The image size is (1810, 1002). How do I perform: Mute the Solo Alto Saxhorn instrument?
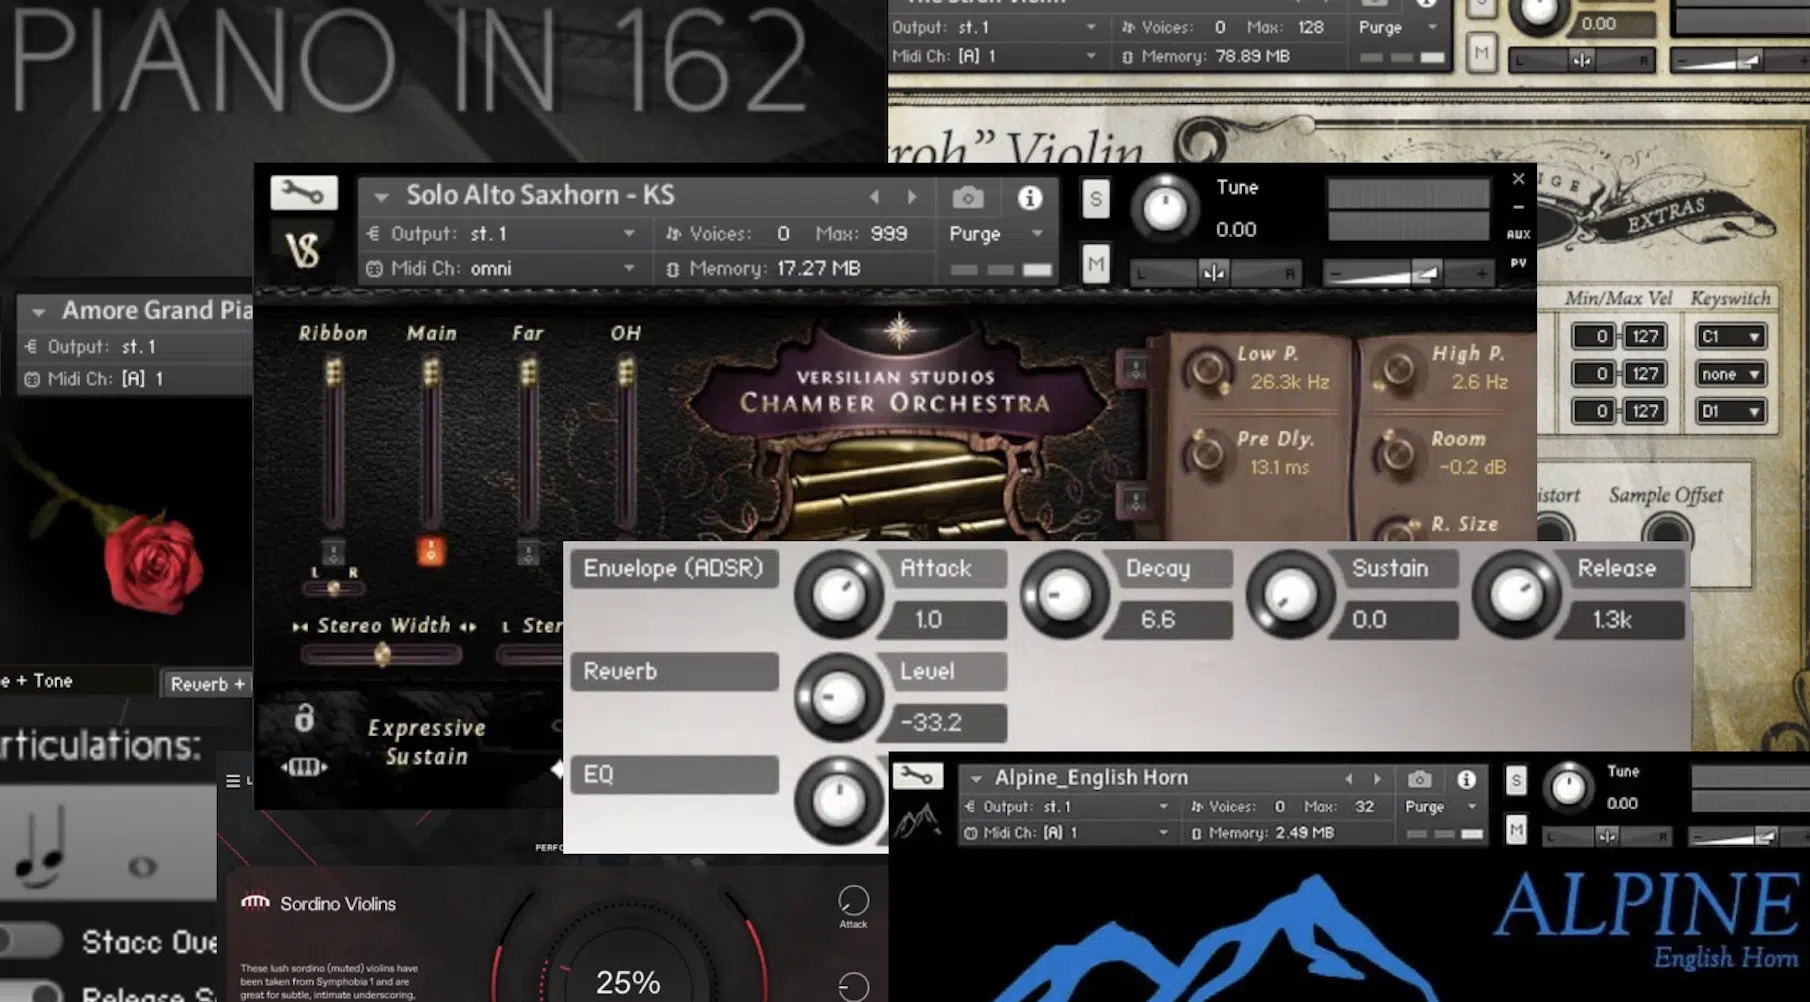point(1096,265)
